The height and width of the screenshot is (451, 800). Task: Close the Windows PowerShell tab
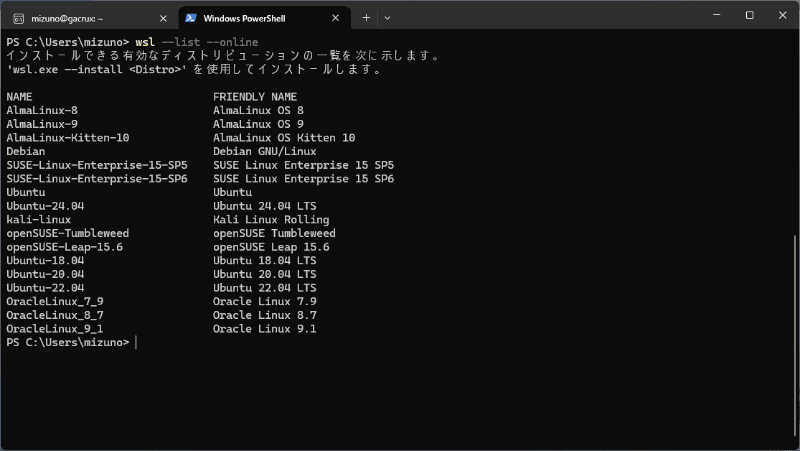click(x=335, y=18)
